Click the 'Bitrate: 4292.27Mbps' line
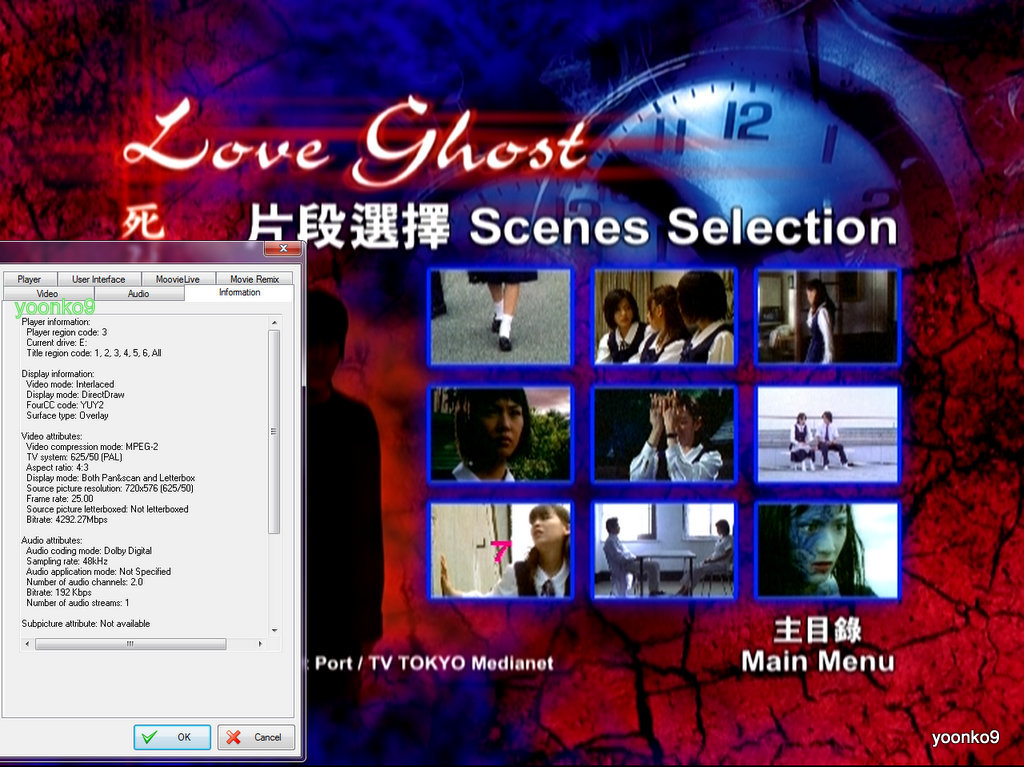 67,519
